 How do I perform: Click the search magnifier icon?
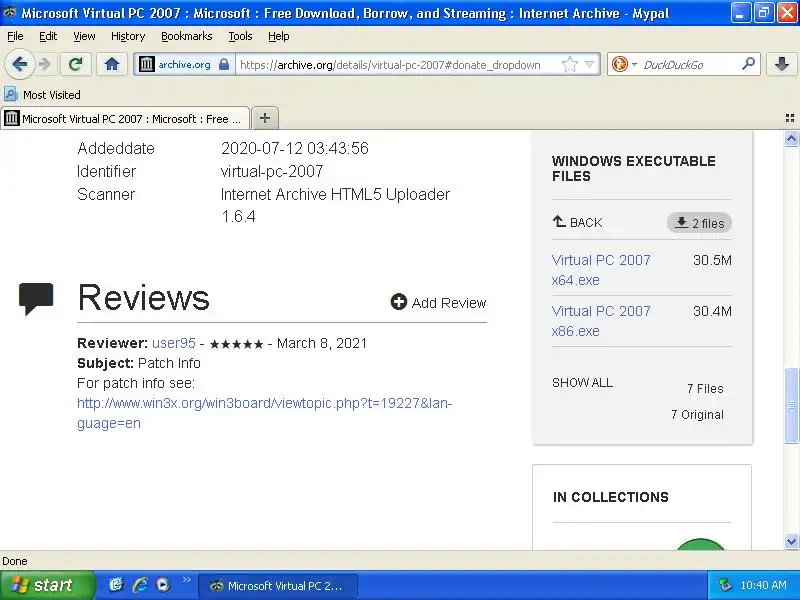748,64
